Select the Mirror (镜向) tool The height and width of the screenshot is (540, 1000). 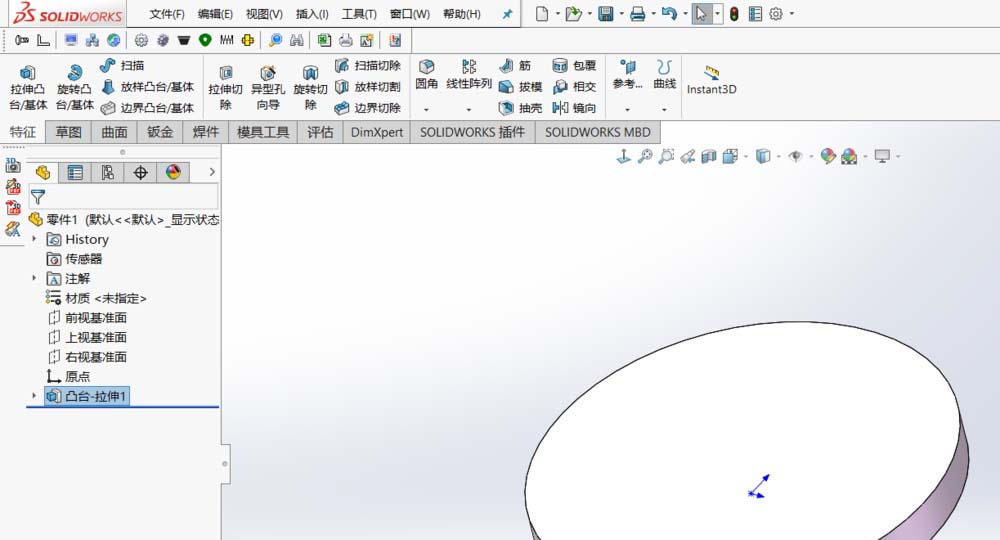[574, 108]
